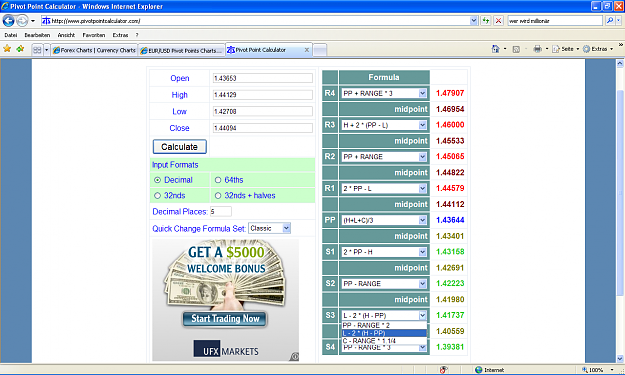Close the Pivot Point Calculator tab
625x375 pixels.
307,50
